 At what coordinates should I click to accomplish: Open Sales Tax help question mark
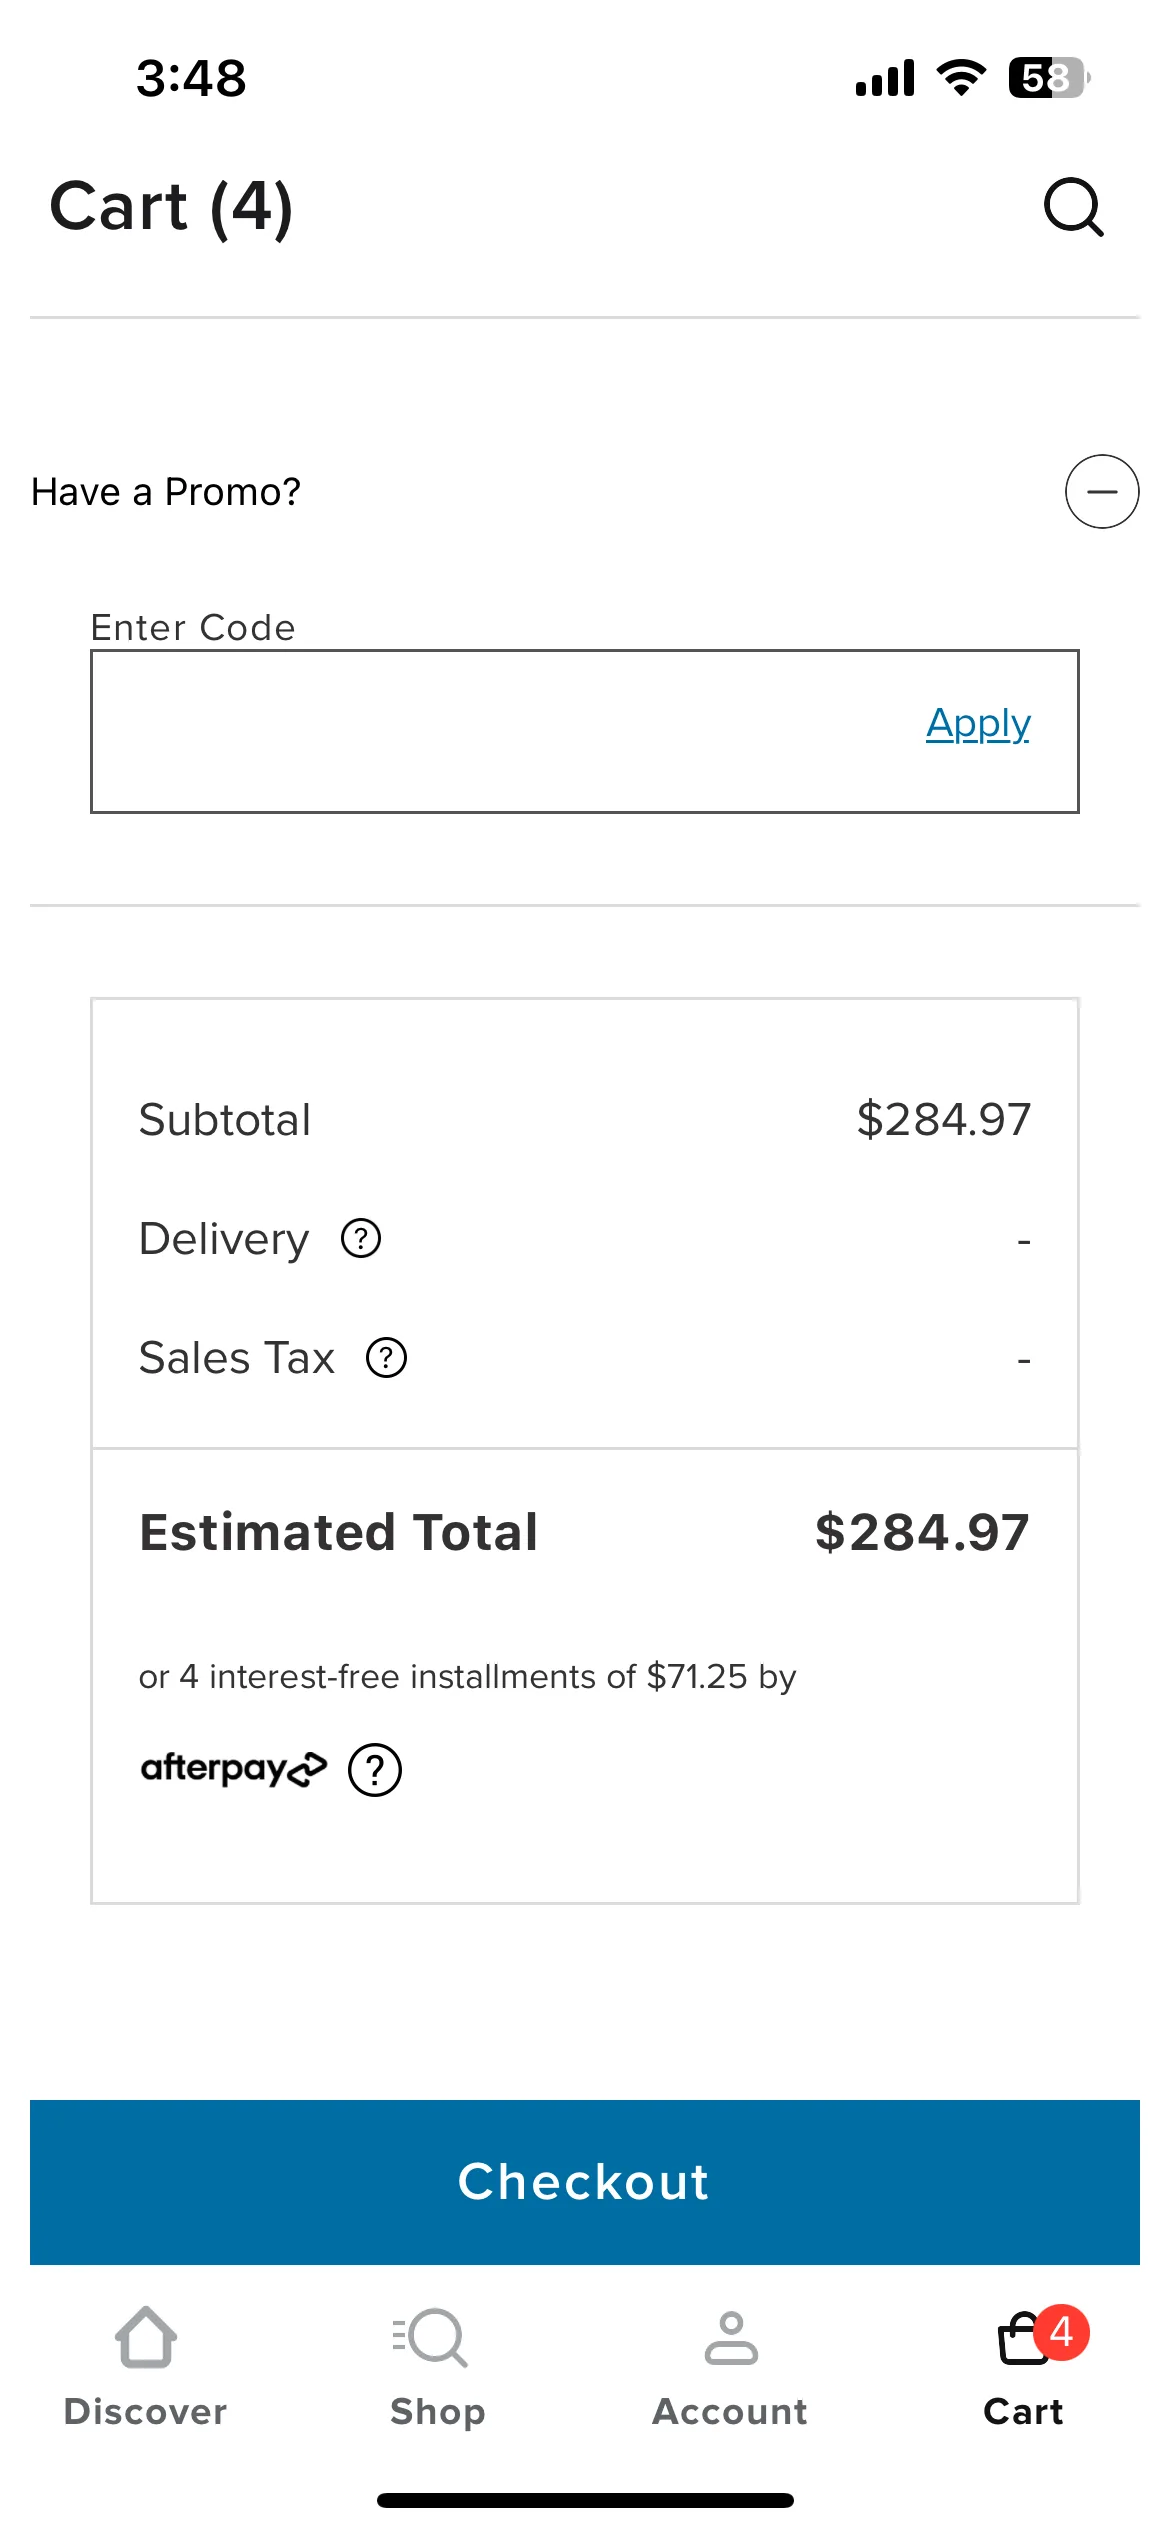point(386,1357)
